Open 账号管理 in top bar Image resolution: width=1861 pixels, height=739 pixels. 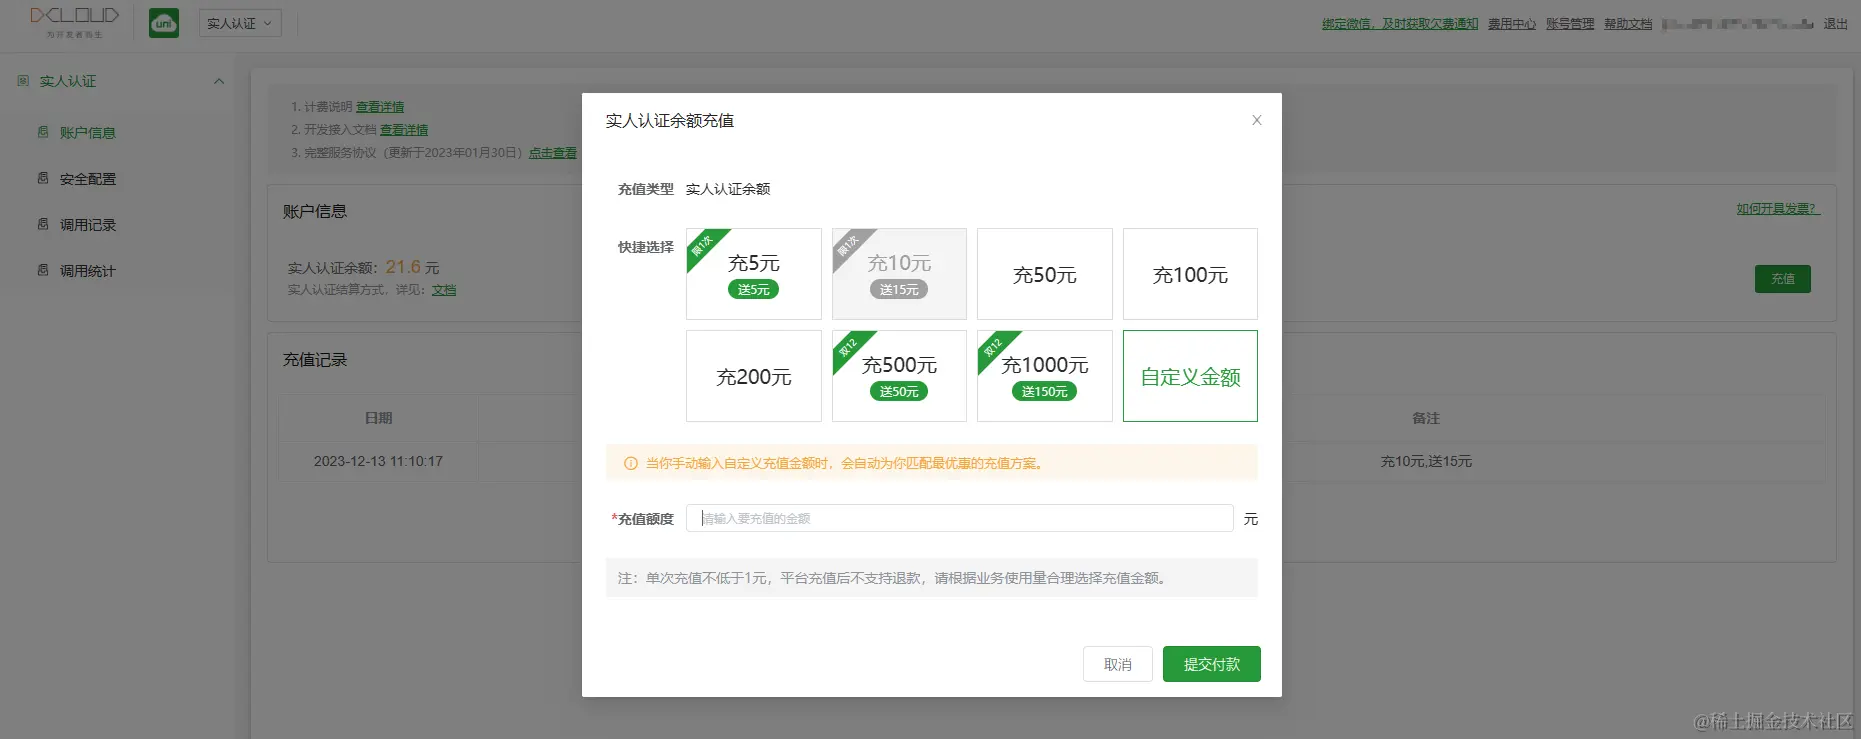point(1570,24)
